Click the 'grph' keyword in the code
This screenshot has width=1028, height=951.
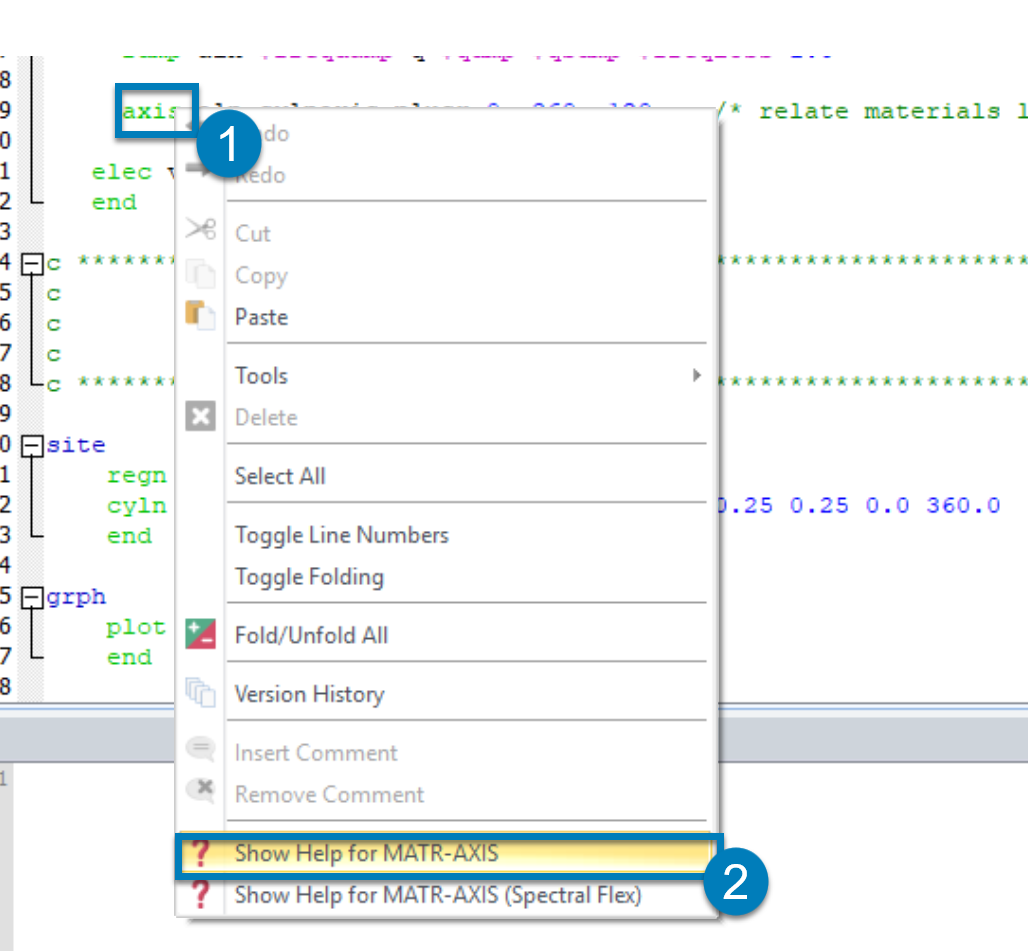point(76,597)
